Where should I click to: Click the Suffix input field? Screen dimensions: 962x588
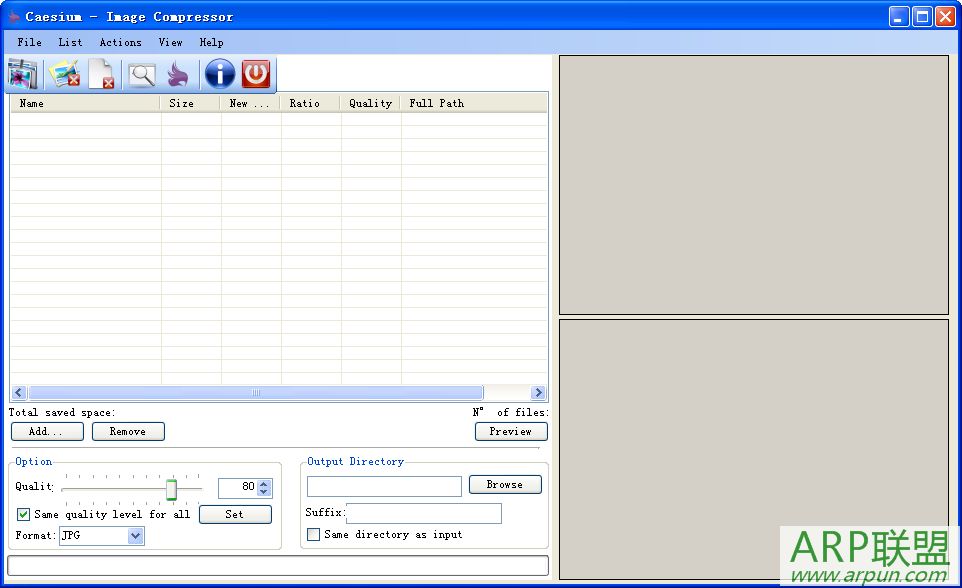(x=424, y=513)
